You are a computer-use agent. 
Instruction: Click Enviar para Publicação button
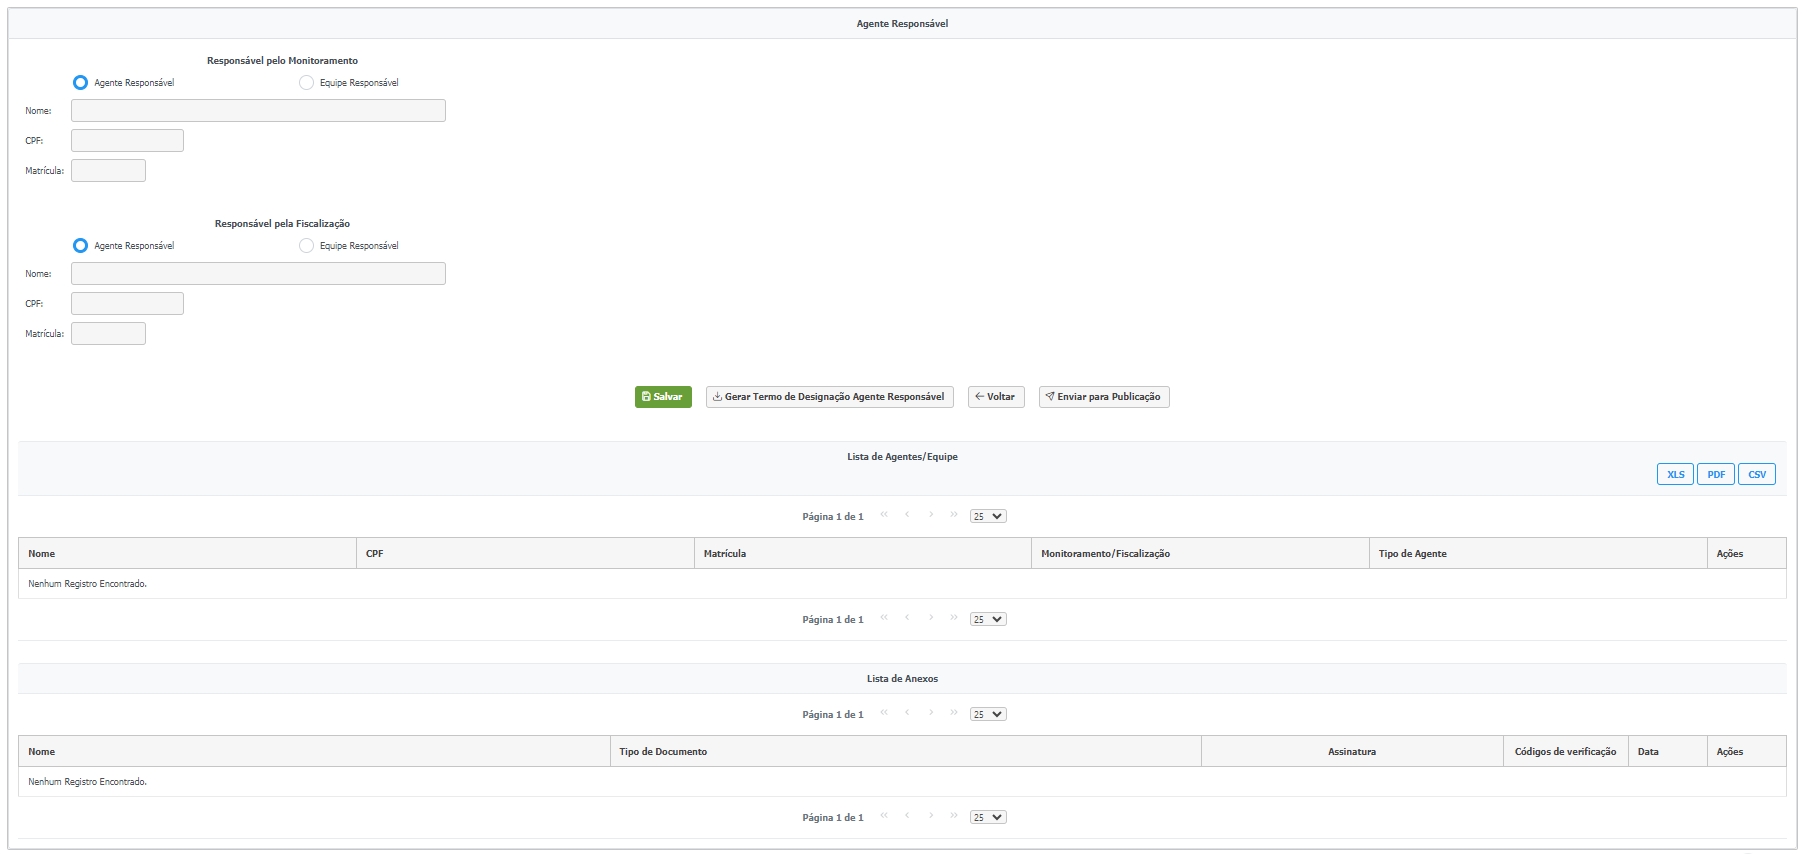[x=1103, y=397]
